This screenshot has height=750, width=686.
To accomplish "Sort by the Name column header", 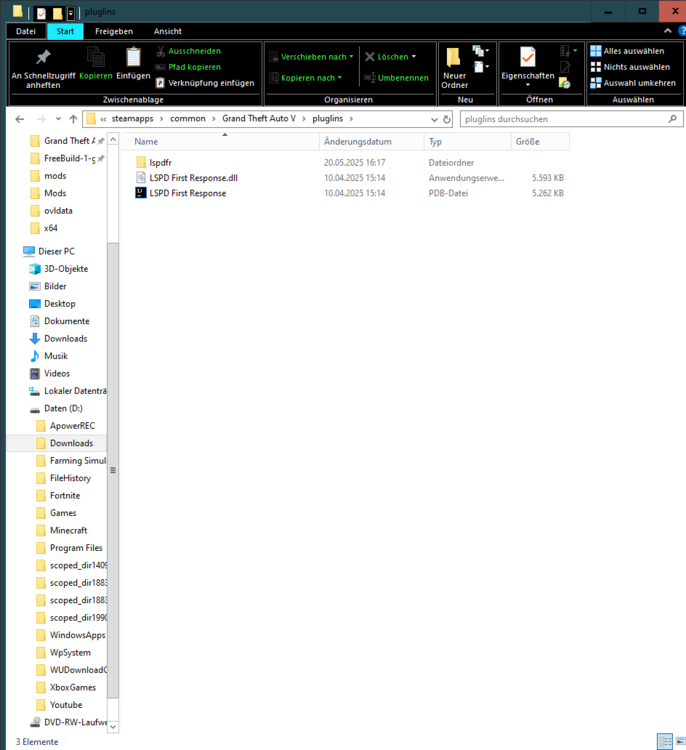I will 220,142.
